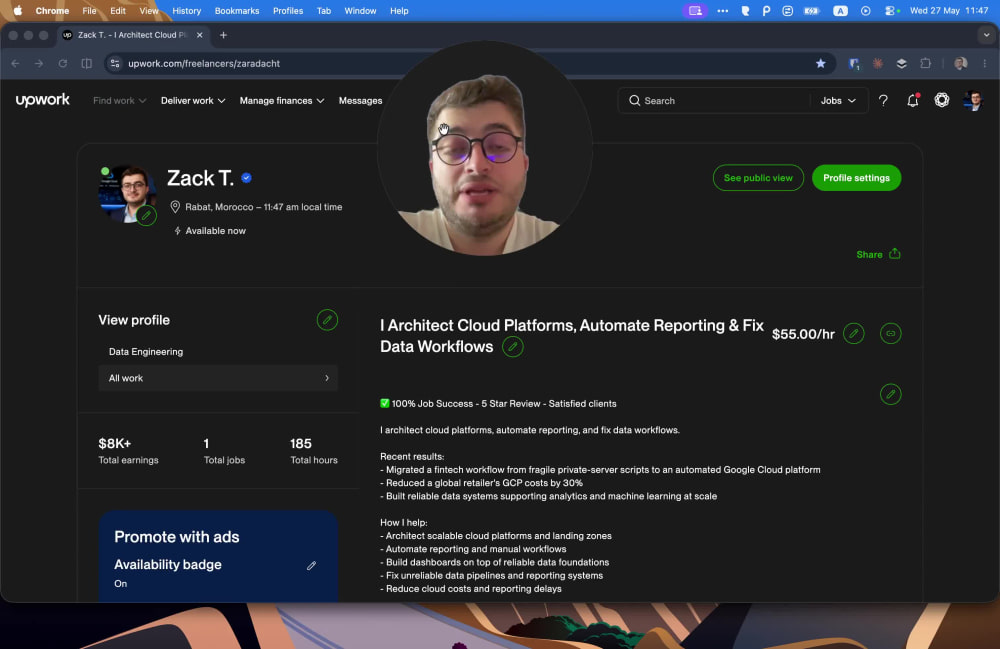
Task: Click the Available now status
Action: (x=210, y=231)
